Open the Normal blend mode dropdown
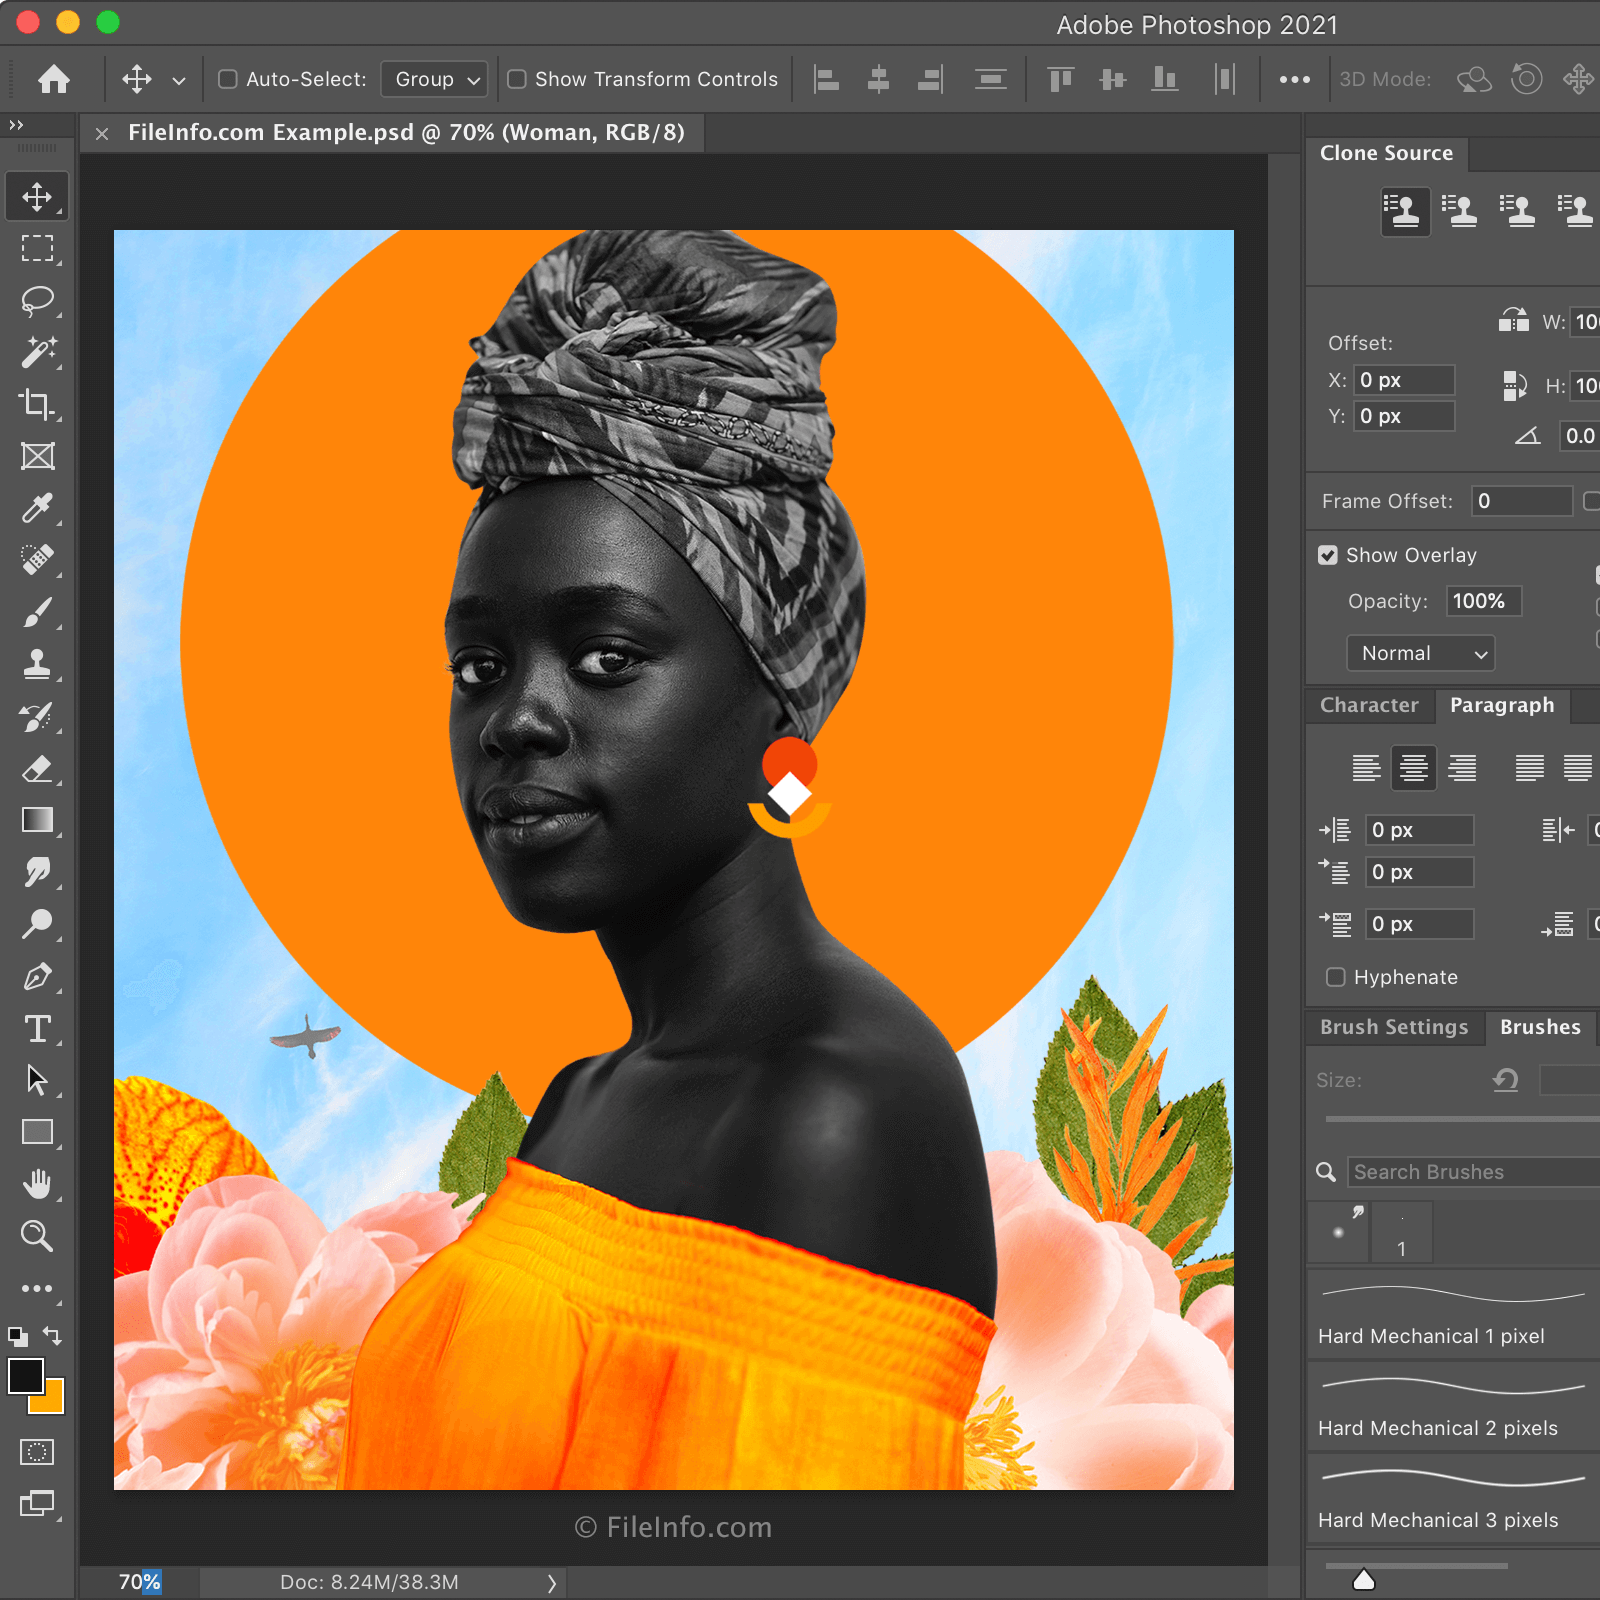 [1420, 653]
